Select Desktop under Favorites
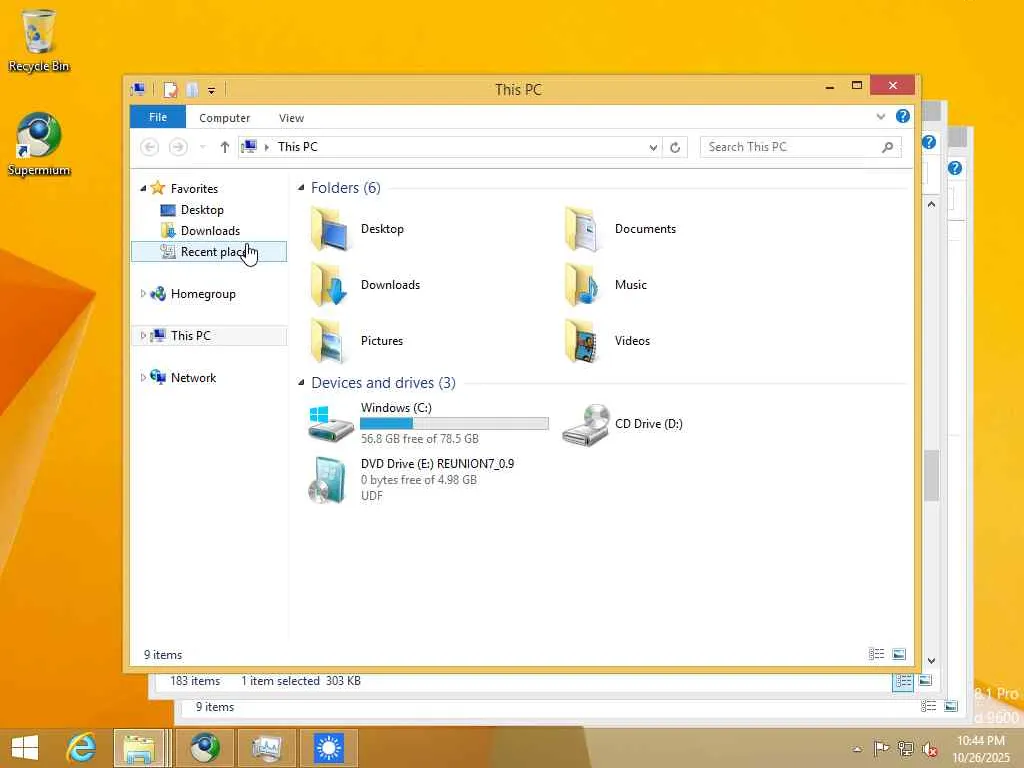The width and height of the screenshot is (1024, 768). coord(202,210)
